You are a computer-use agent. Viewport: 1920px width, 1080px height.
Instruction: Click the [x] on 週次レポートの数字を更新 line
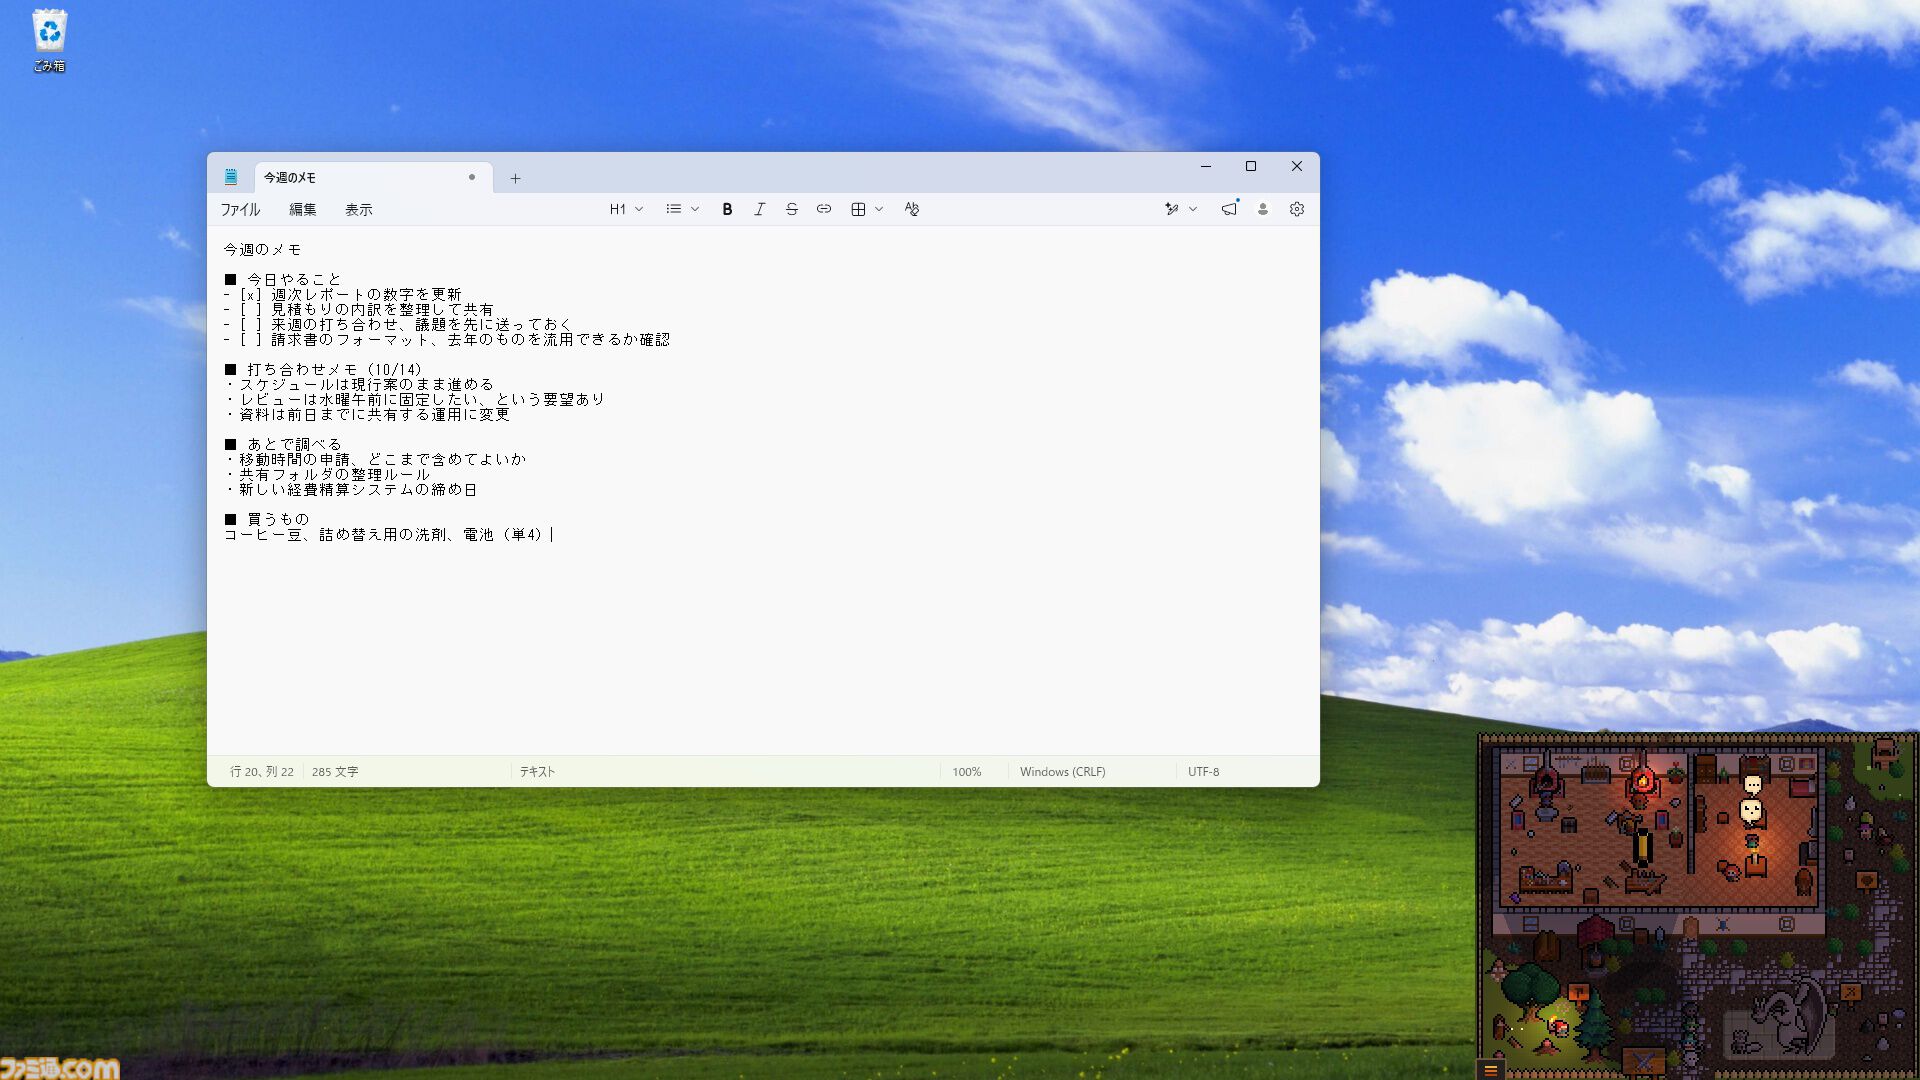pyautogui.click(x=251, y=294)
